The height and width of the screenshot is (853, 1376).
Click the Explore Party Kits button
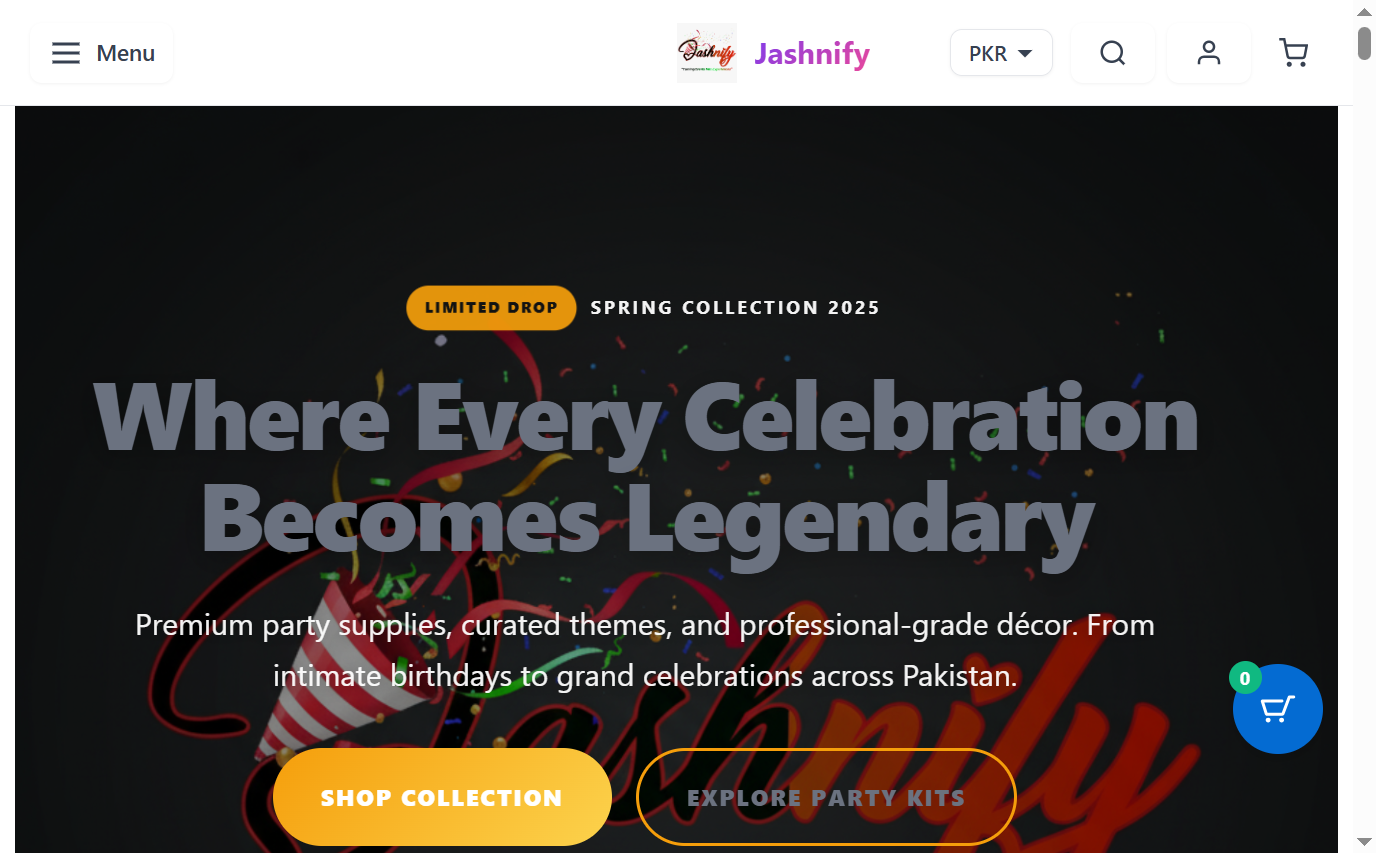[x=826, y=797]
